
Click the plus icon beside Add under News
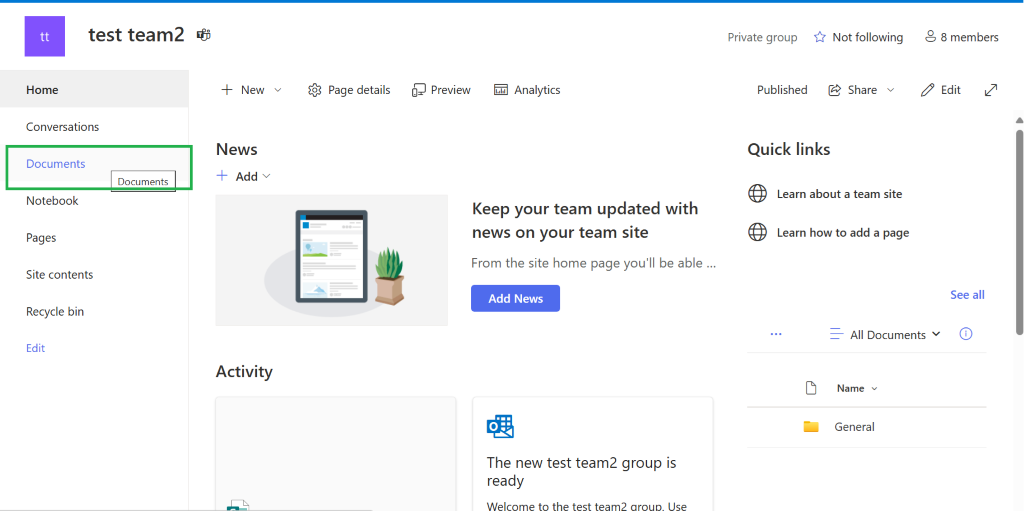tap(222, 176)
